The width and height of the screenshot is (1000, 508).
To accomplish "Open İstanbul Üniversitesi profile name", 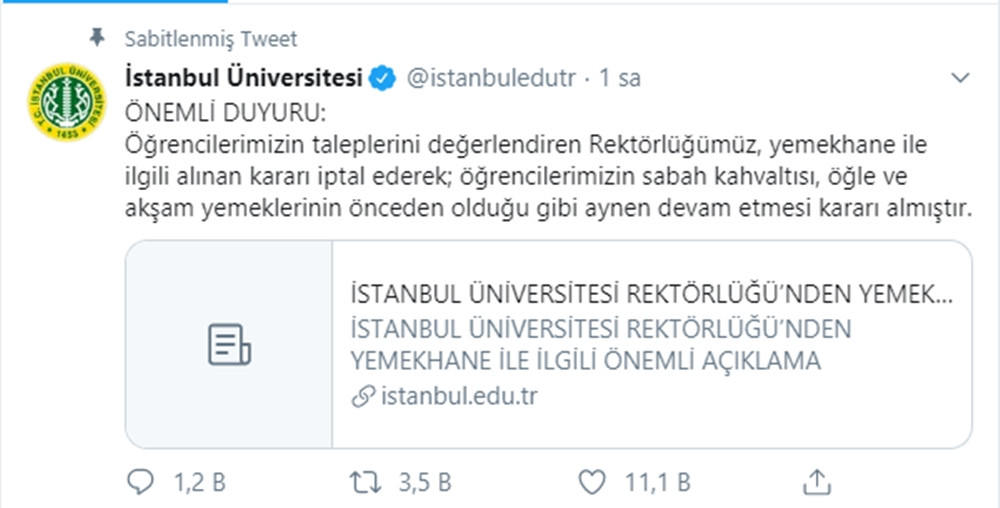I will tap(244, 78).
